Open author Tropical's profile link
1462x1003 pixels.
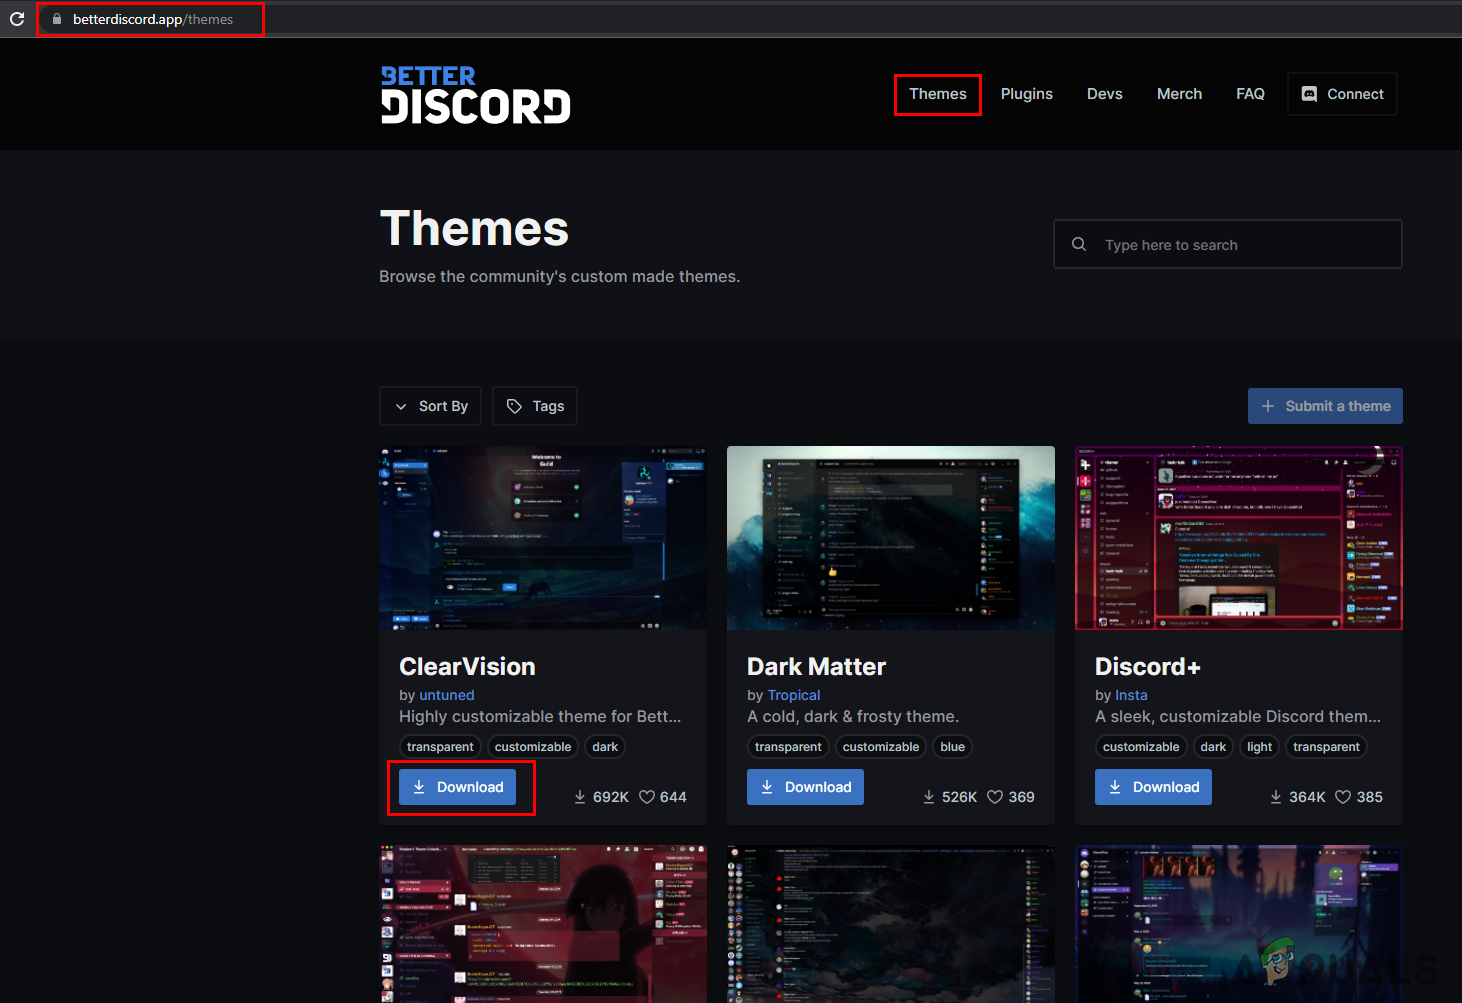794,695
